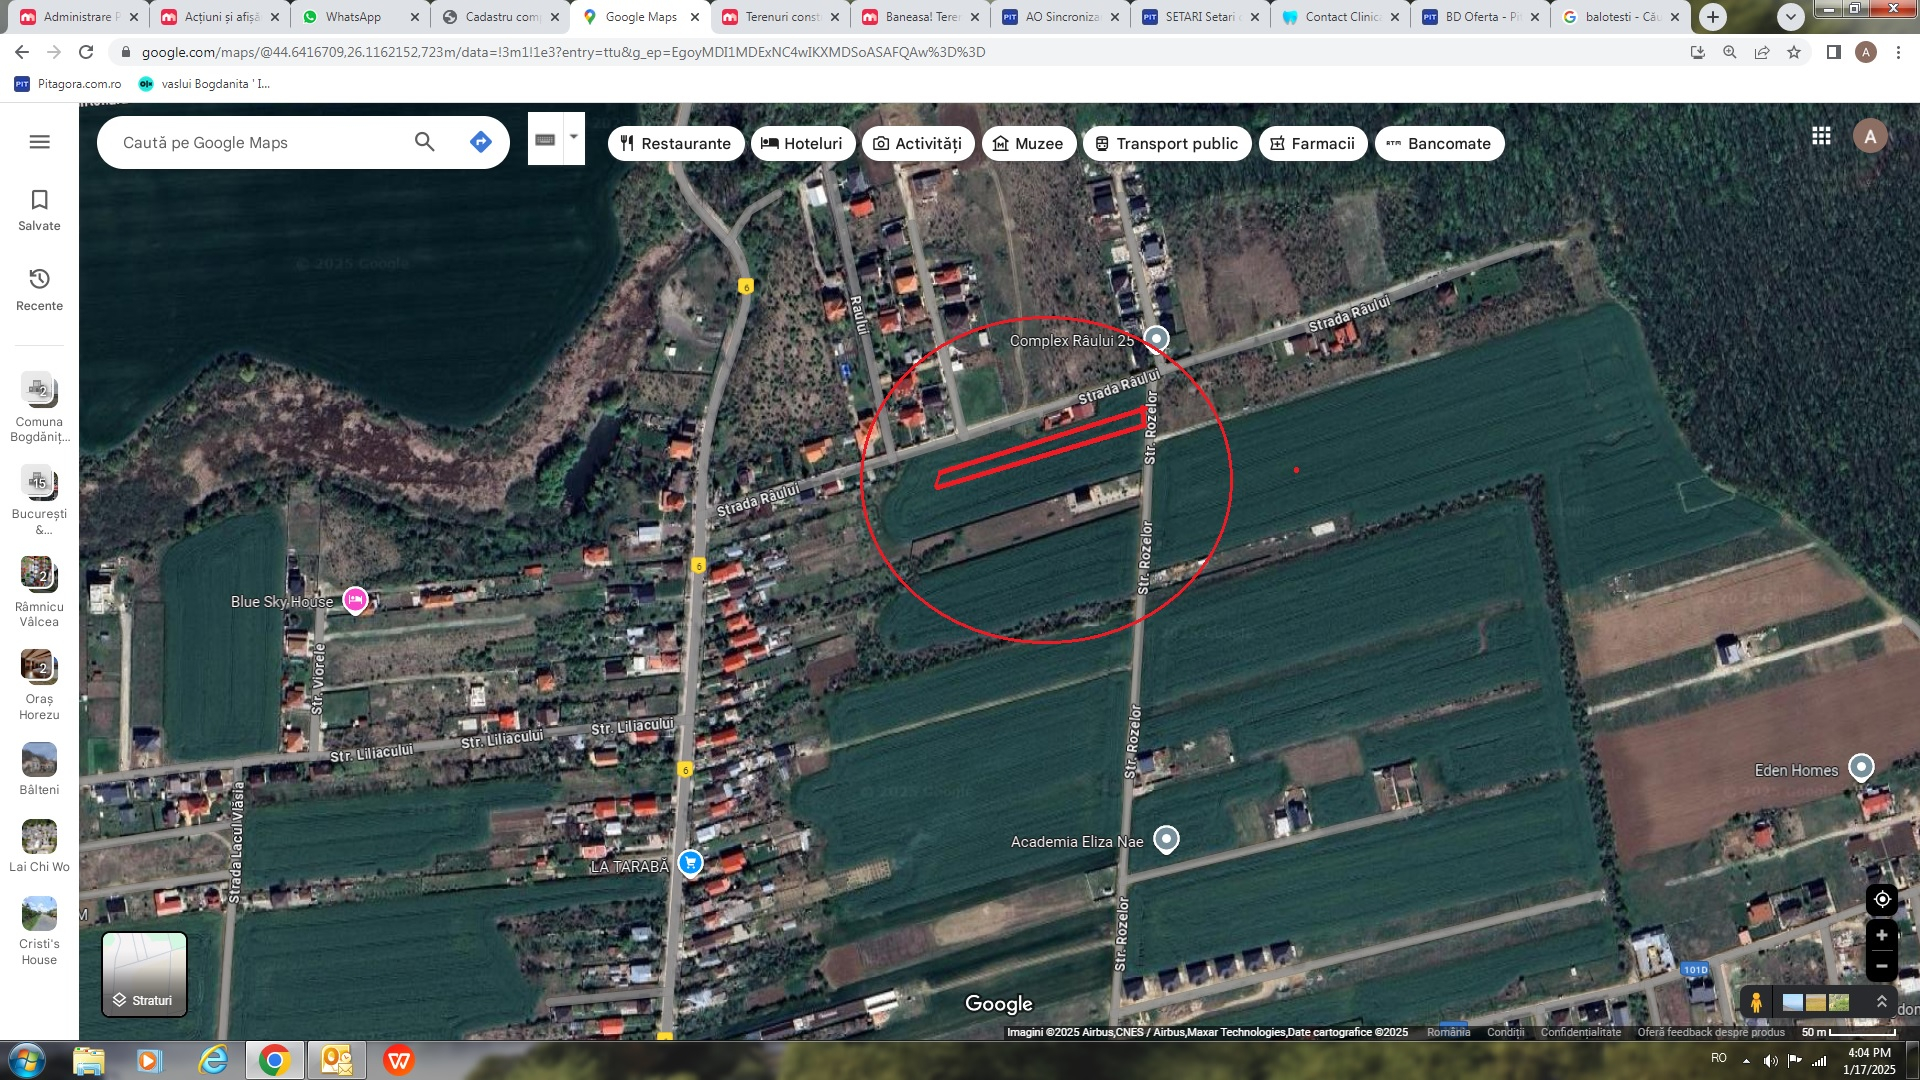Open the Google Maps hamburger menu
Image resolution: width=1920 pixels, height=1080 pixels.
[x=39, y=142]
